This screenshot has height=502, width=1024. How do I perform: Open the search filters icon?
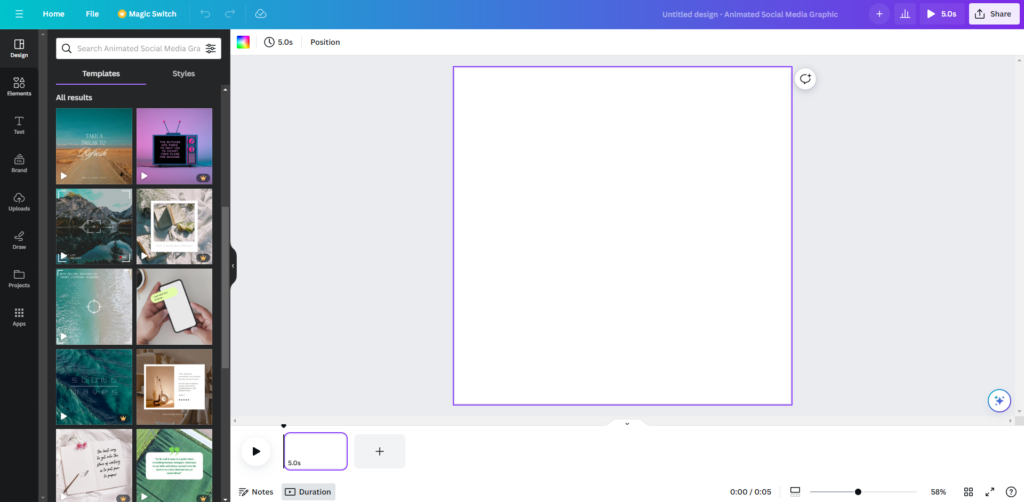[210, 48]
